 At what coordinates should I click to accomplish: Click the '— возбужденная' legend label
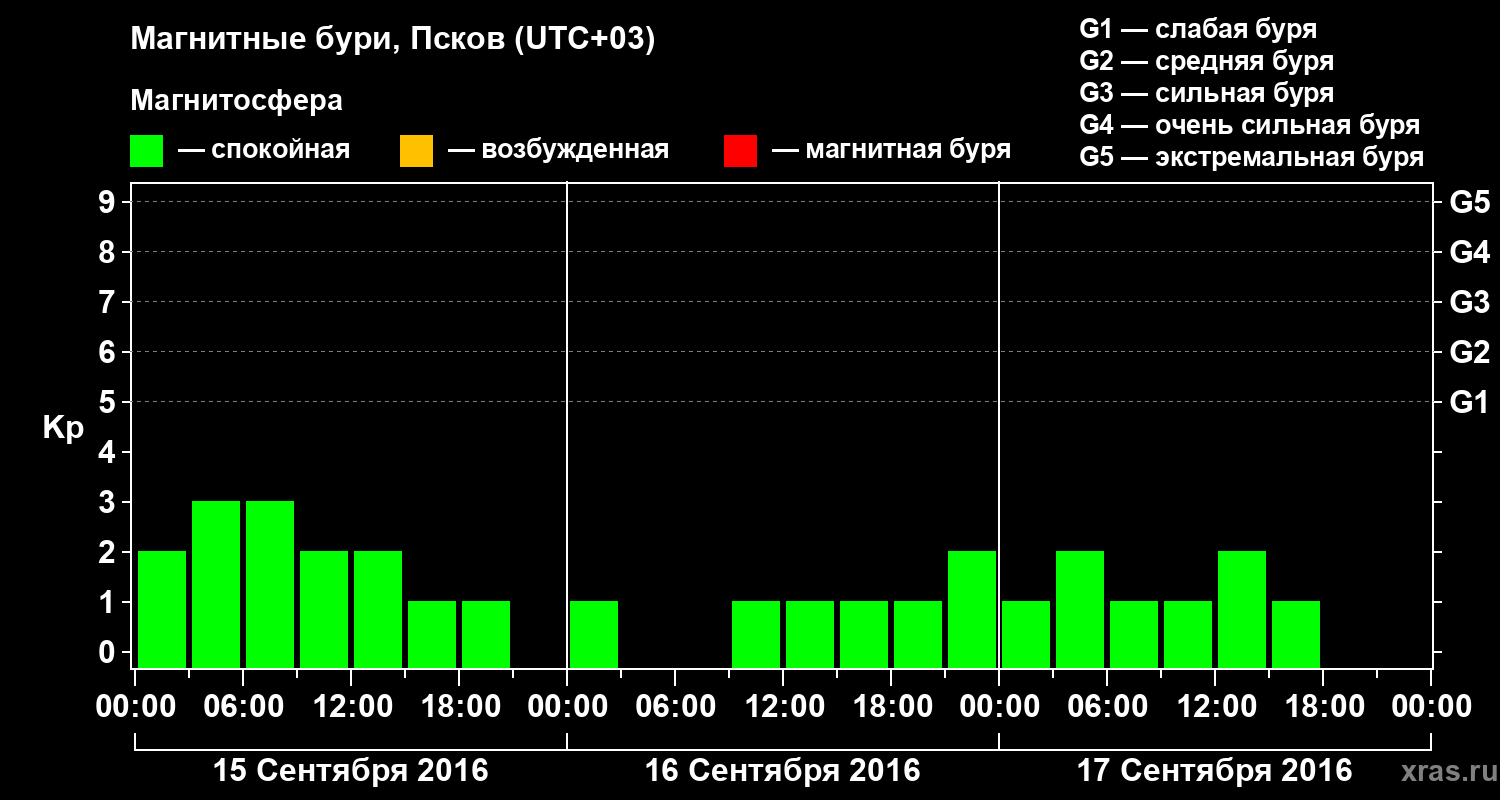558,151
